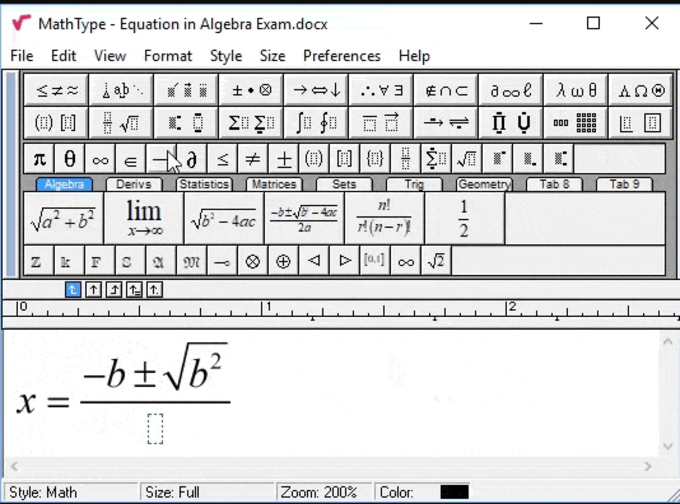Image resolution: width=680 pixels, height=504 pixels.
Task: Insert the plus-minus symbol
Action: click(284, 159)
